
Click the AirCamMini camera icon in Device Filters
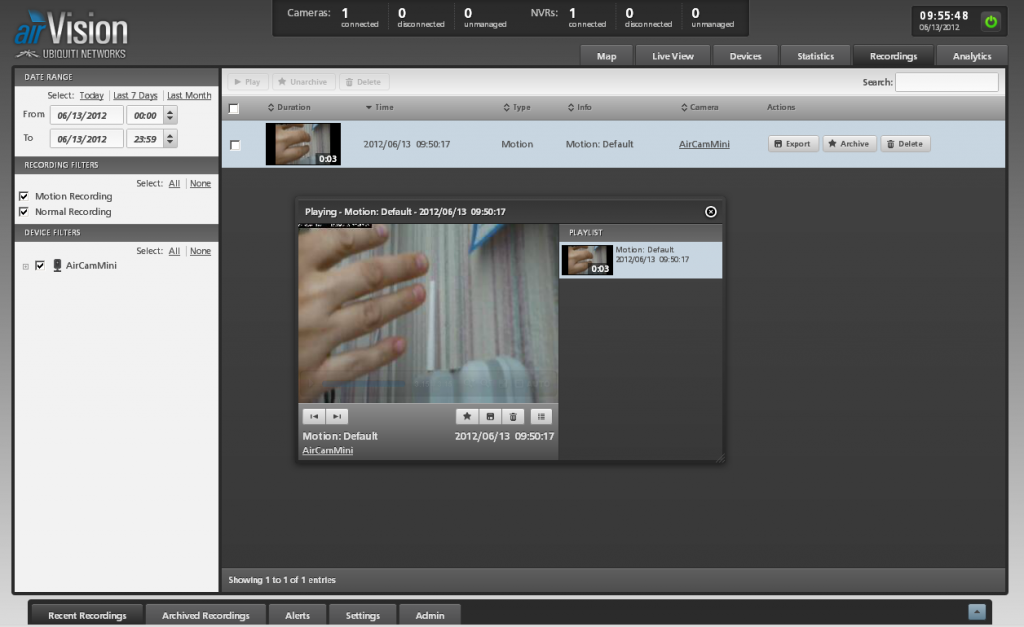pyautogui.click(x=57, y=265)
